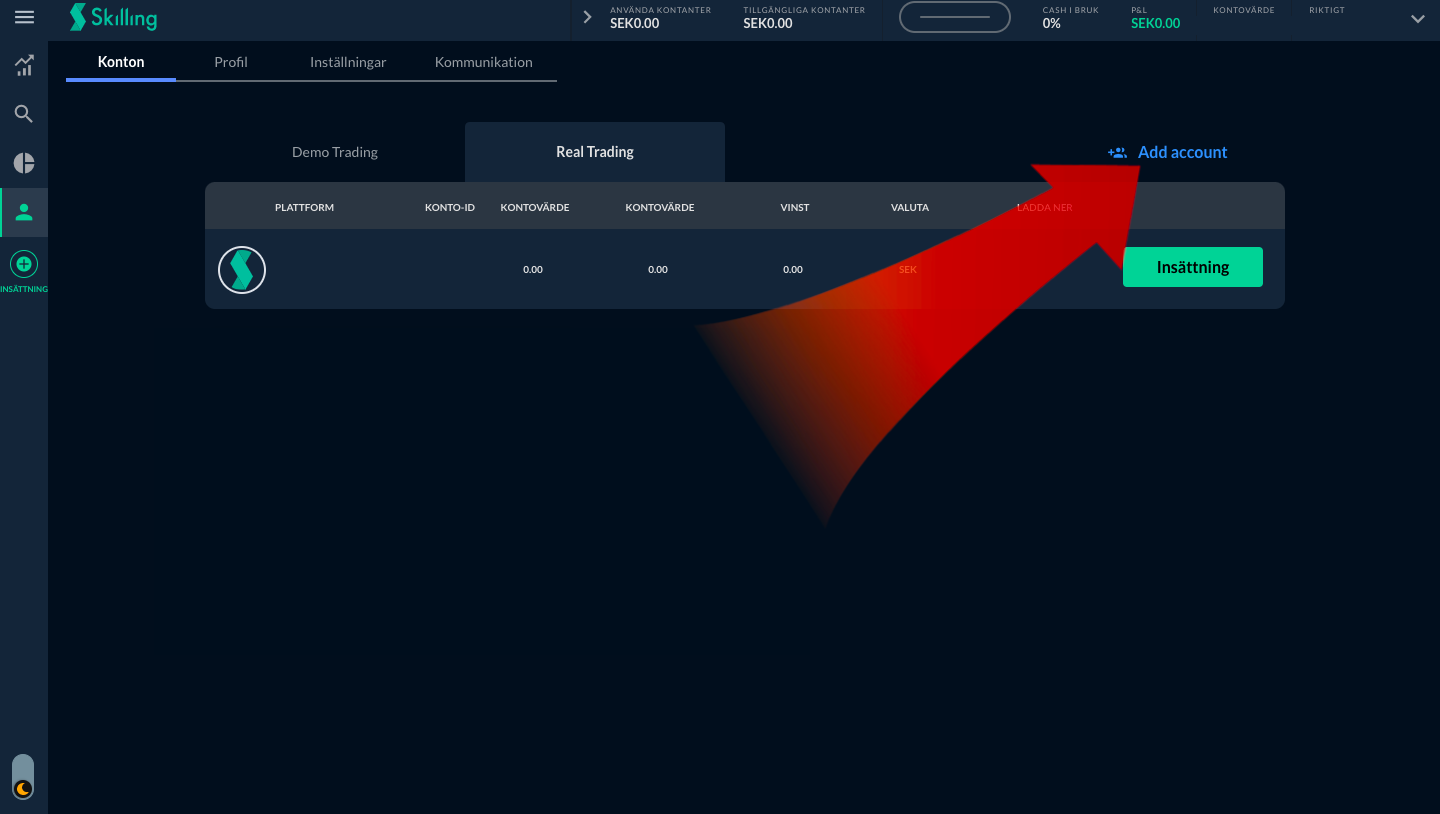Click the Add account link
1440x814 pixels.
pos(1182,152)
